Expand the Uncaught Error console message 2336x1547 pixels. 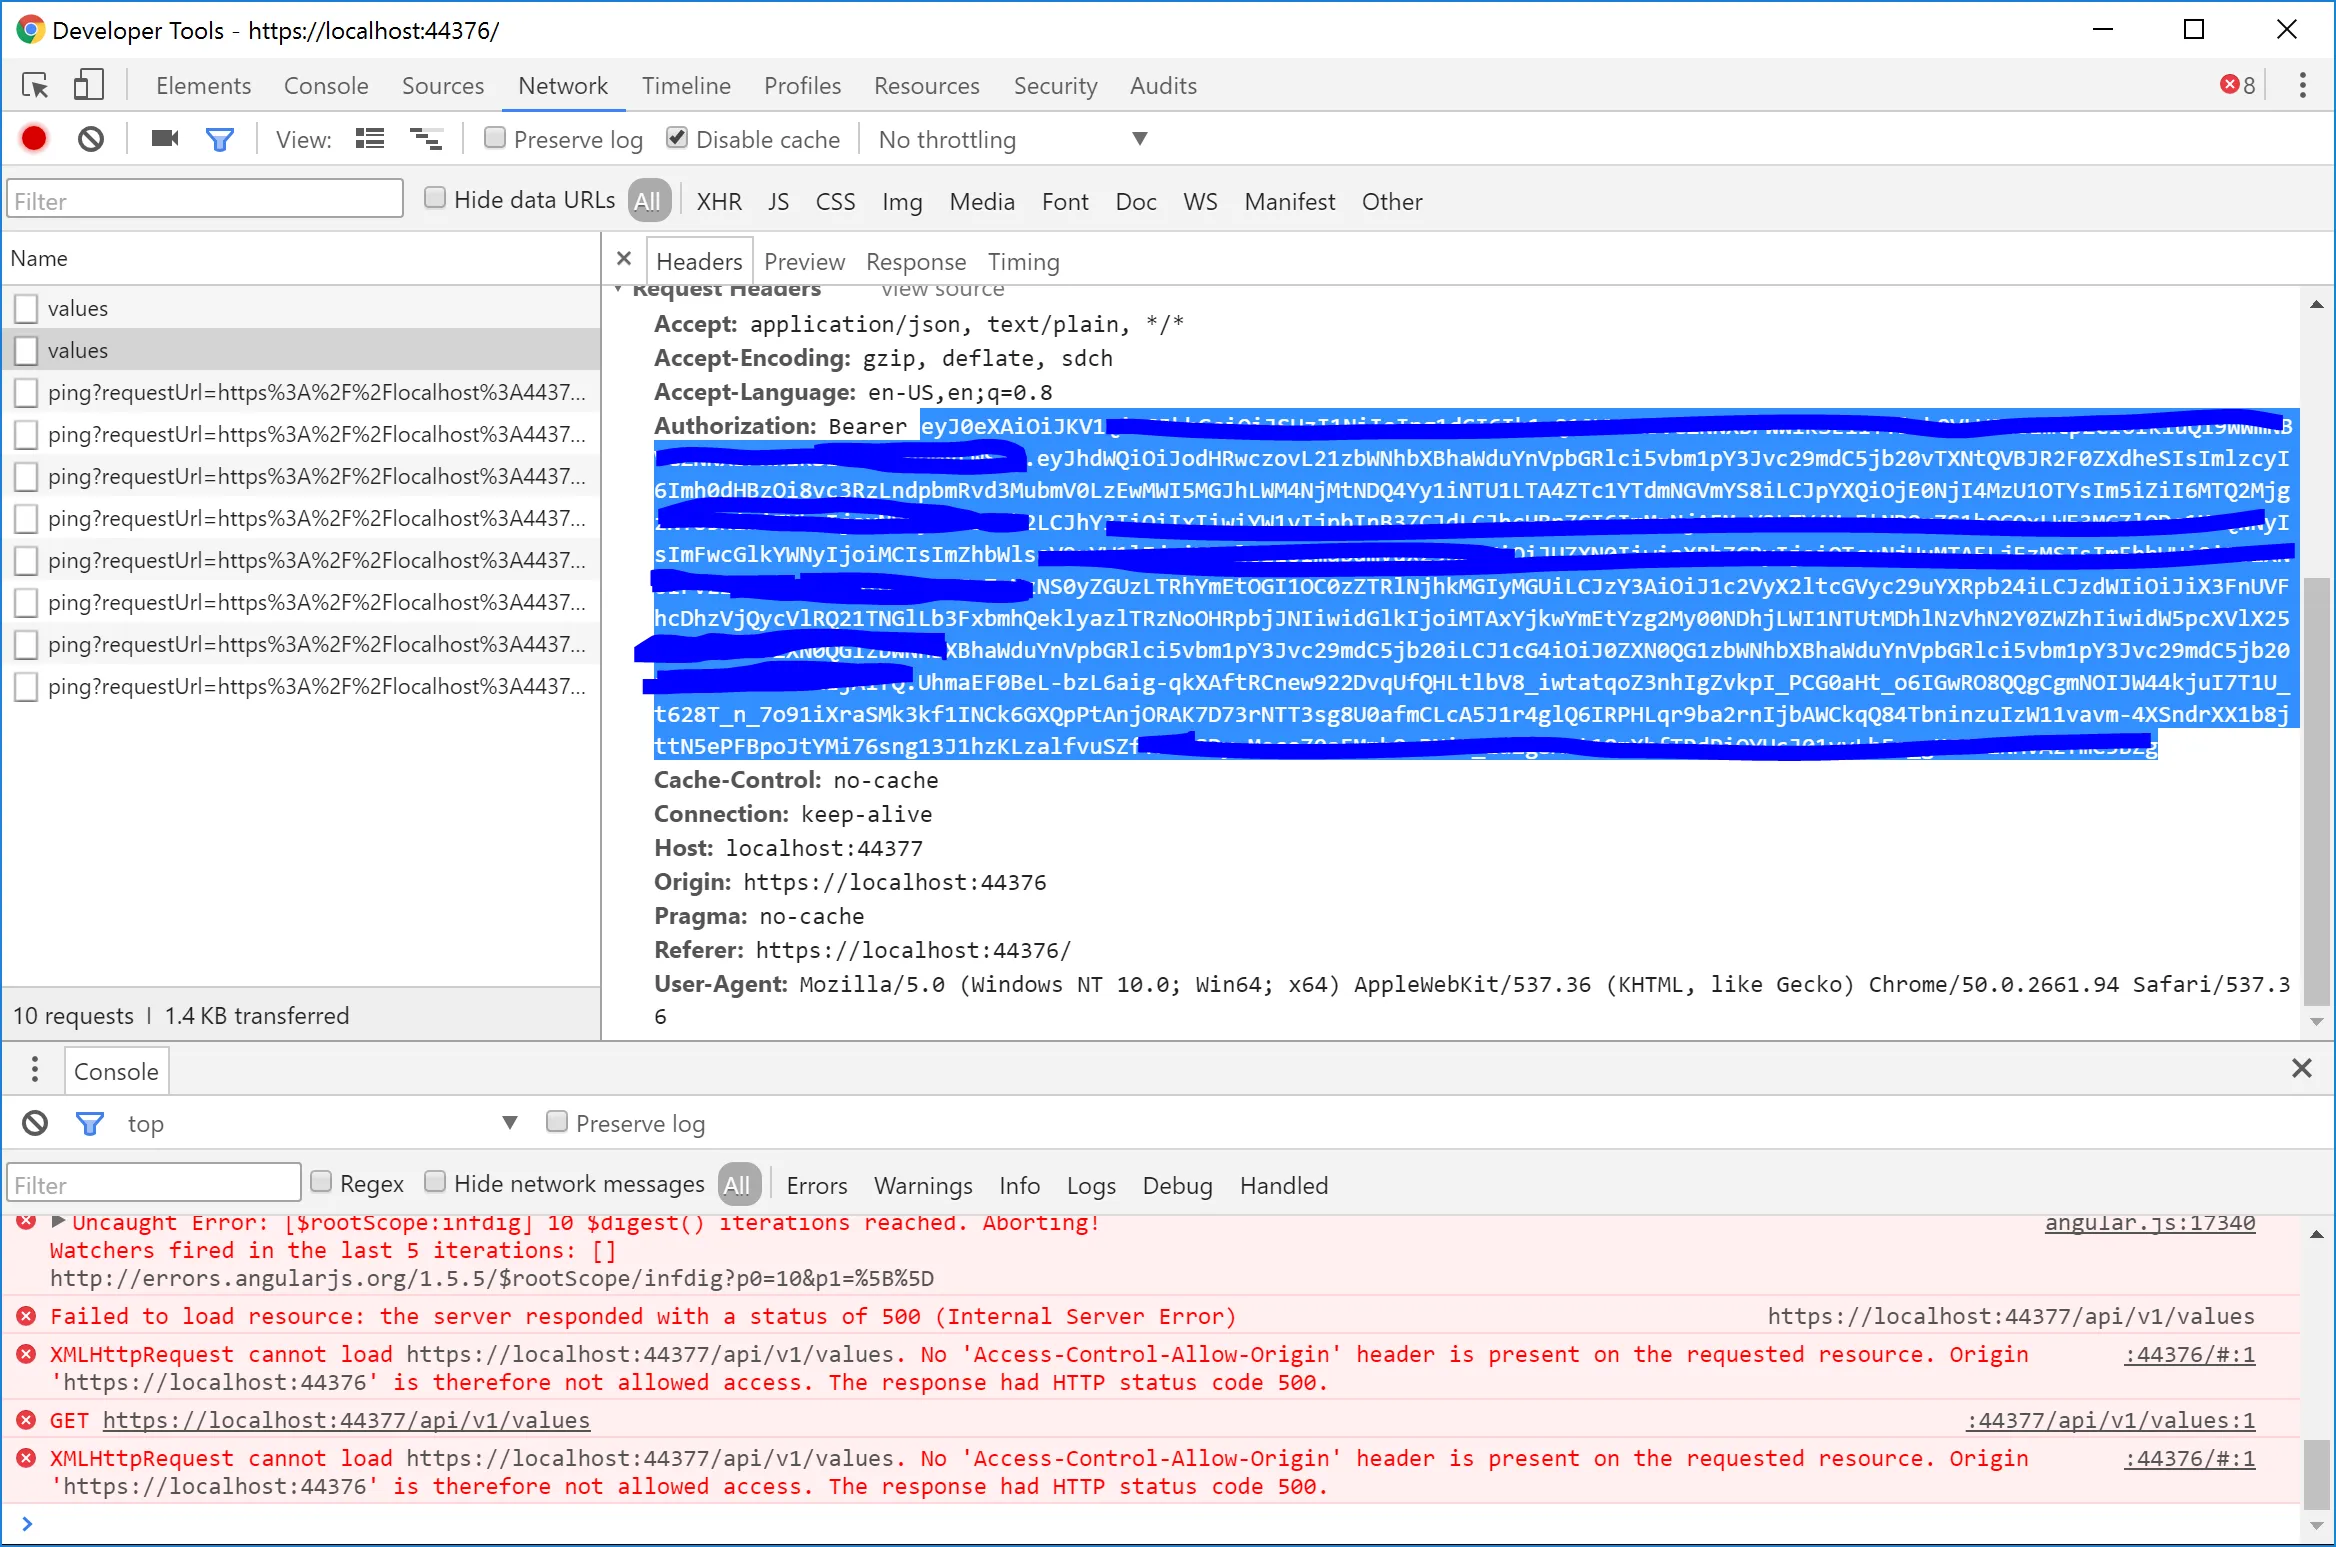click(58, 1222)
